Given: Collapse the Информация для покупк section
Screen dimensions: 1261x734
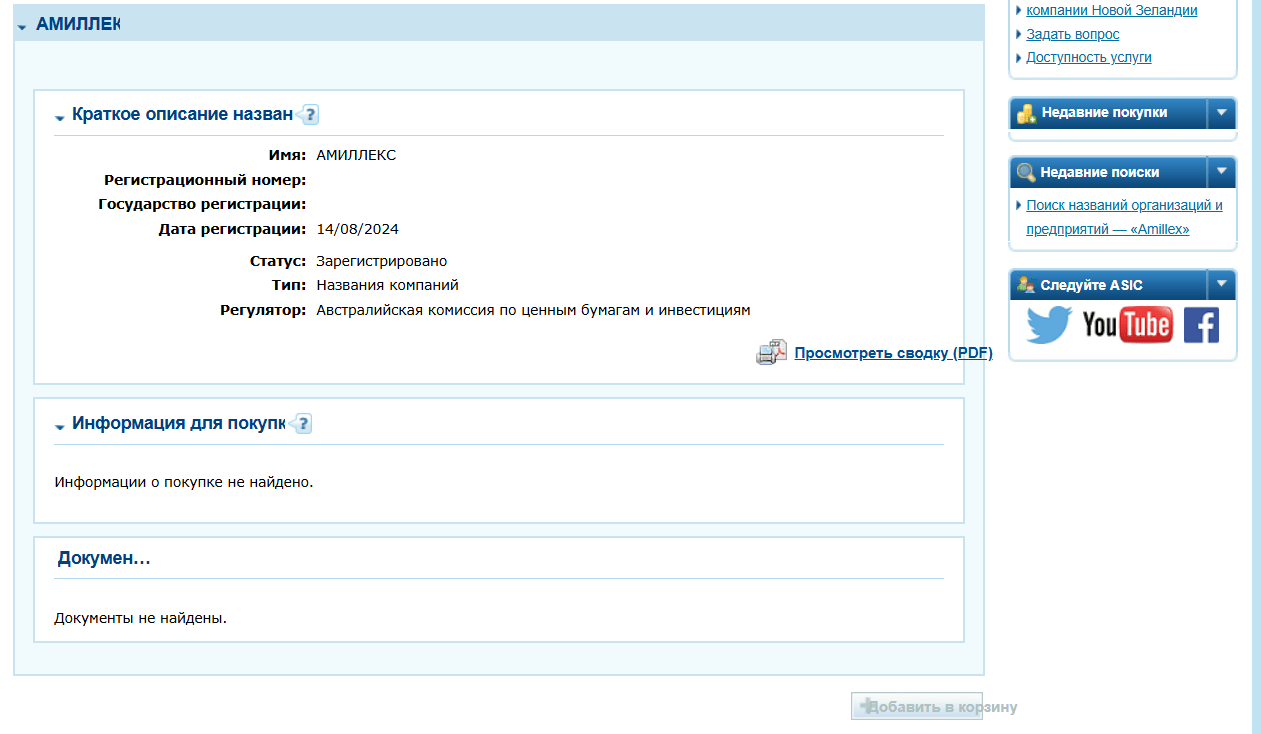Looking at the screenshot, I should [x=60, y=426].
